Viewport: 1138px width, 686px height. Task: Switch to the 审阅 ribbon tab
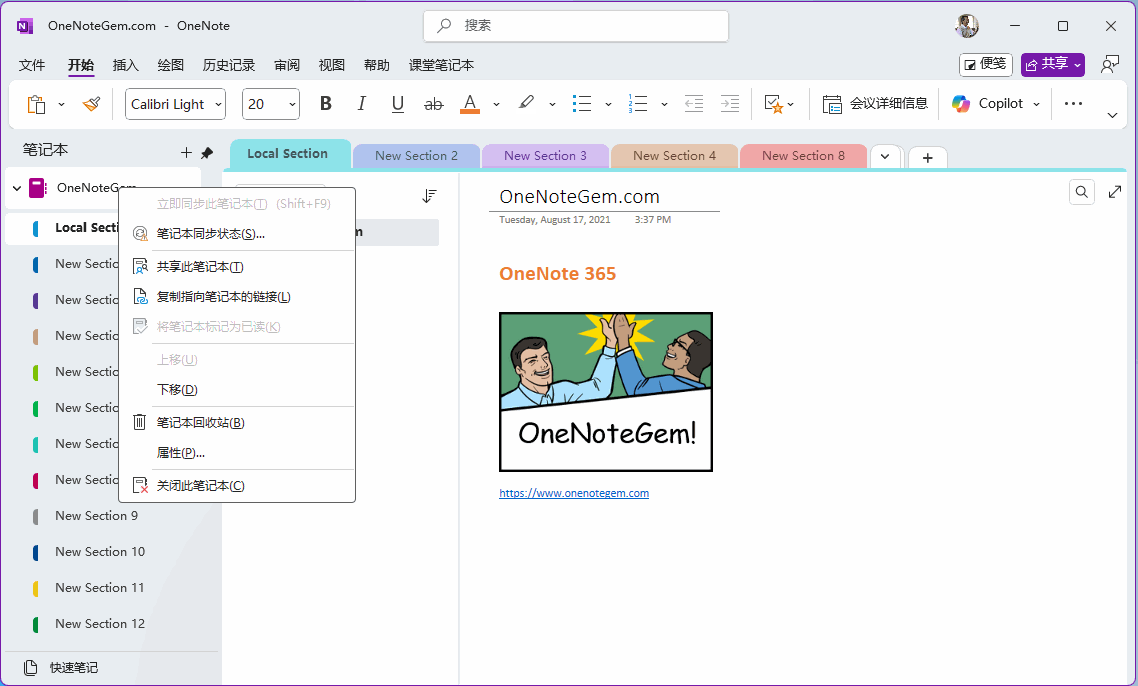click(x=287, y=65)
